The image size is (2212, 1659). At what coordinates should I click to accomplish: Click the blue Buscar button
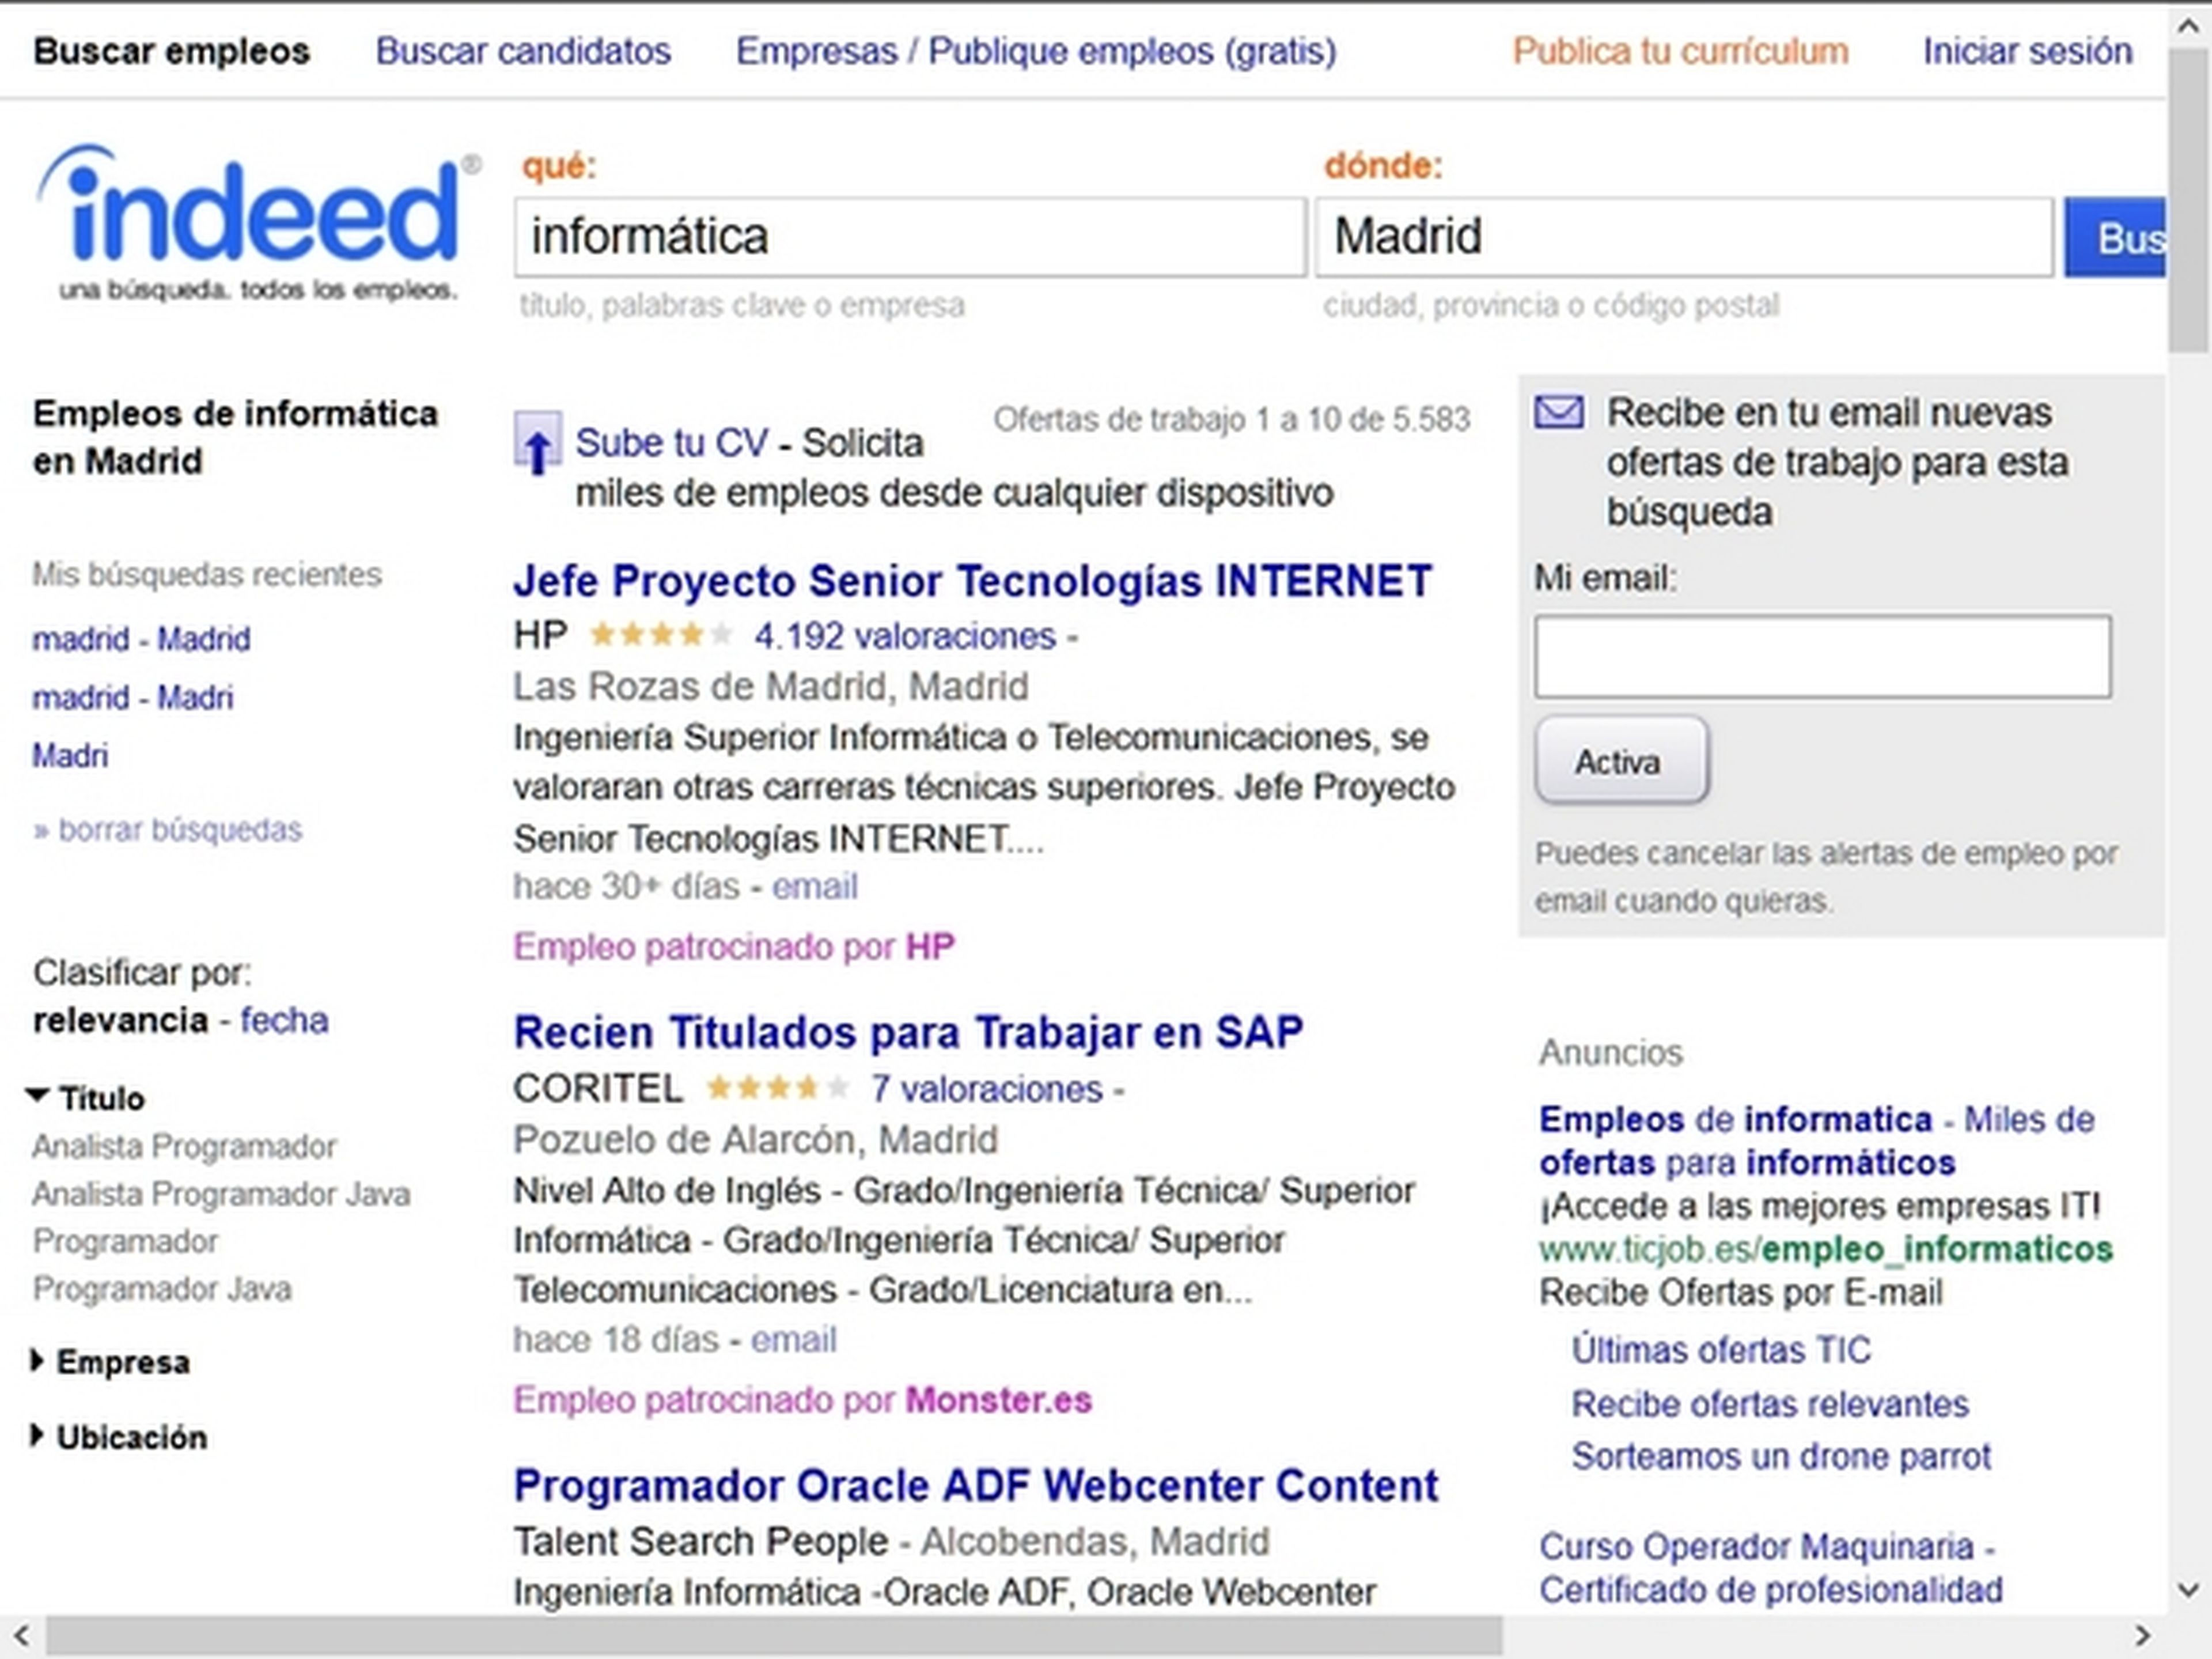pos(2115,237)
